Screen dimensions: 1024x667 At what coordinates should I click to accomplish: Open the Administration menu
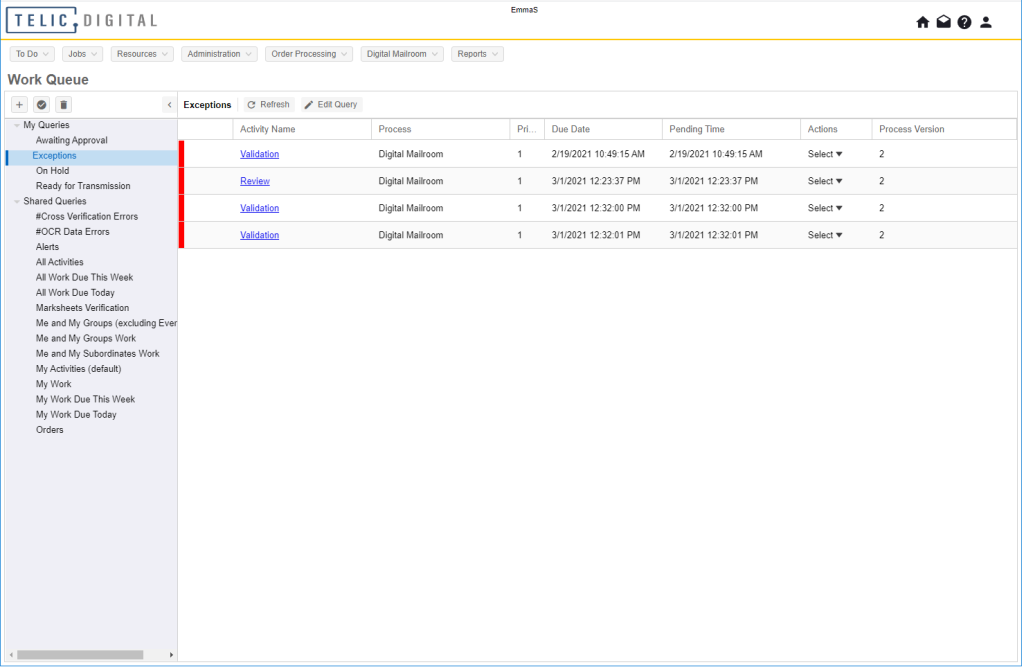(219, 53)
